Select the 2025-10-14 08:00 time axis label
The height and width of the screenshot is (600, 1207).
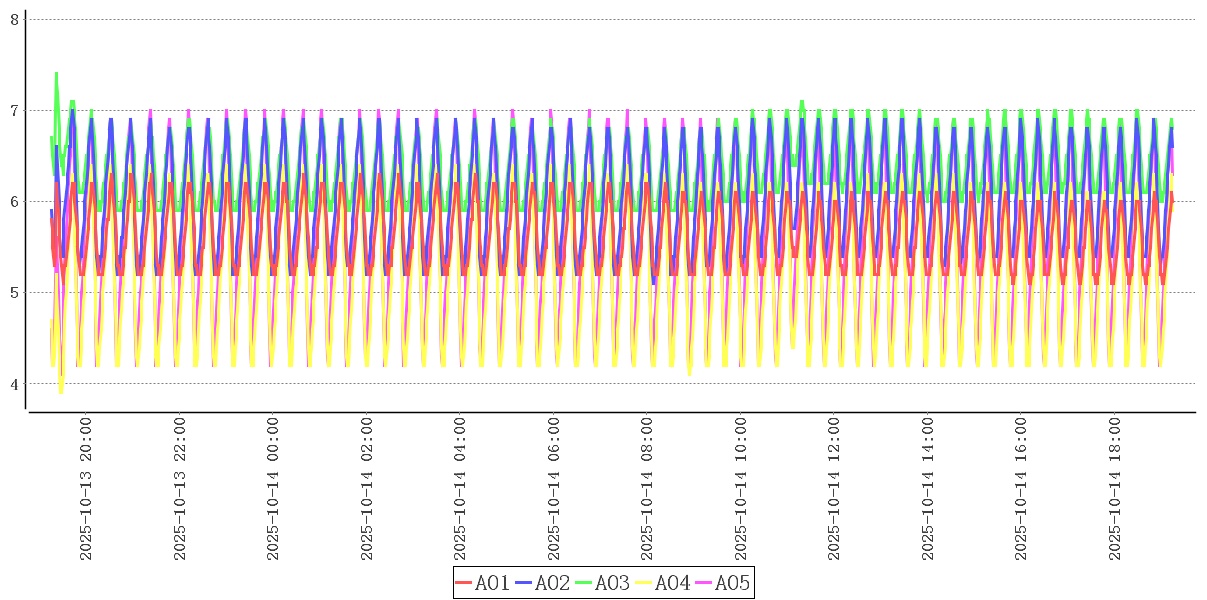point(647,489)
